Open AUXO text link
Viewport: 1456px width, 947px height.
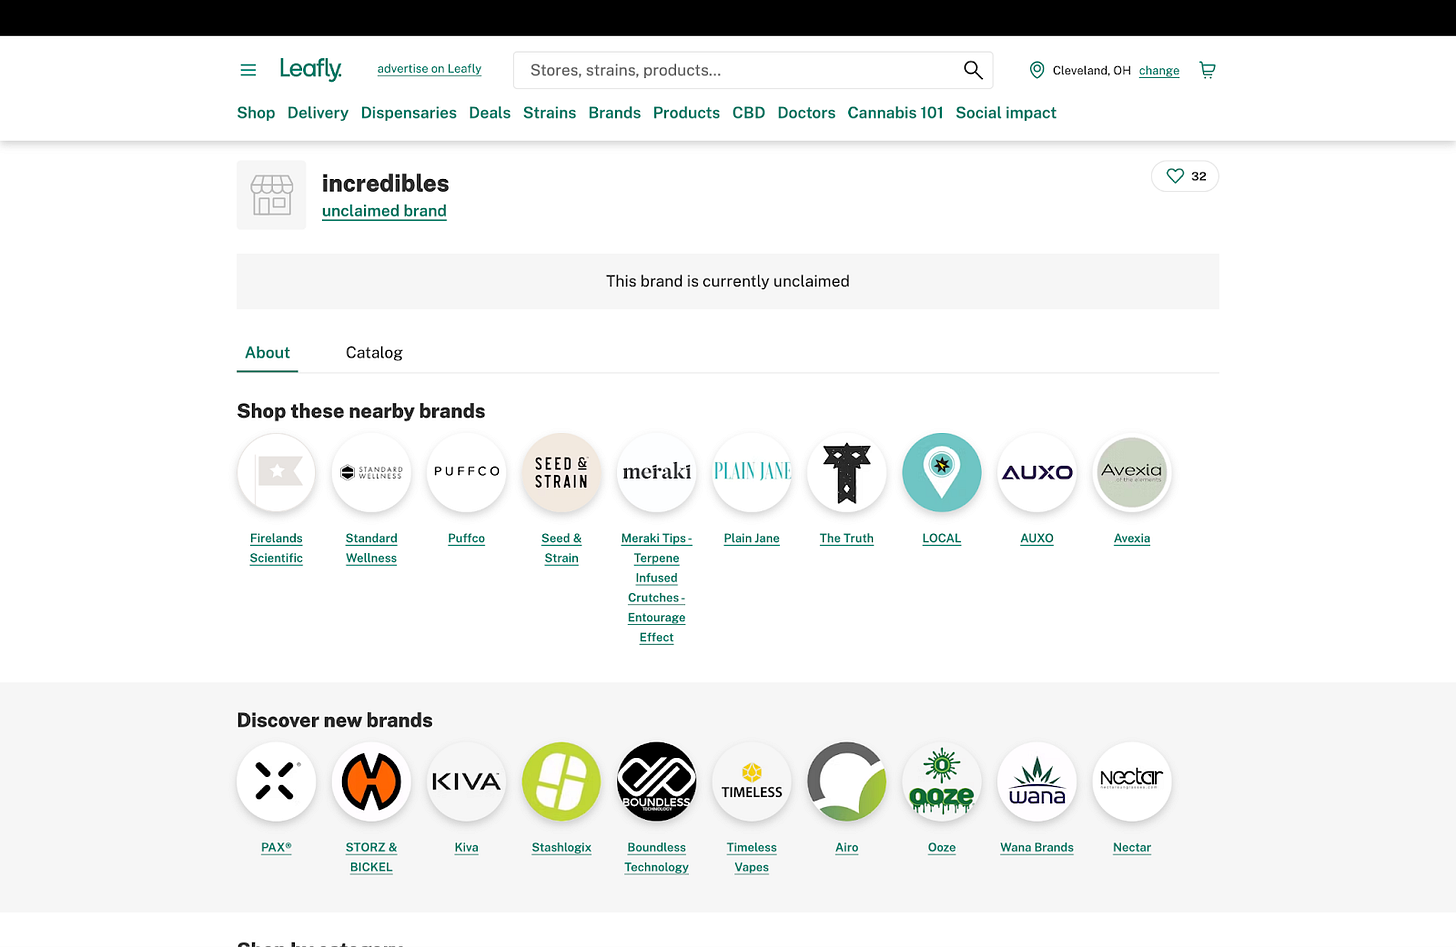pyautogui.click(x=1037, y=538)
